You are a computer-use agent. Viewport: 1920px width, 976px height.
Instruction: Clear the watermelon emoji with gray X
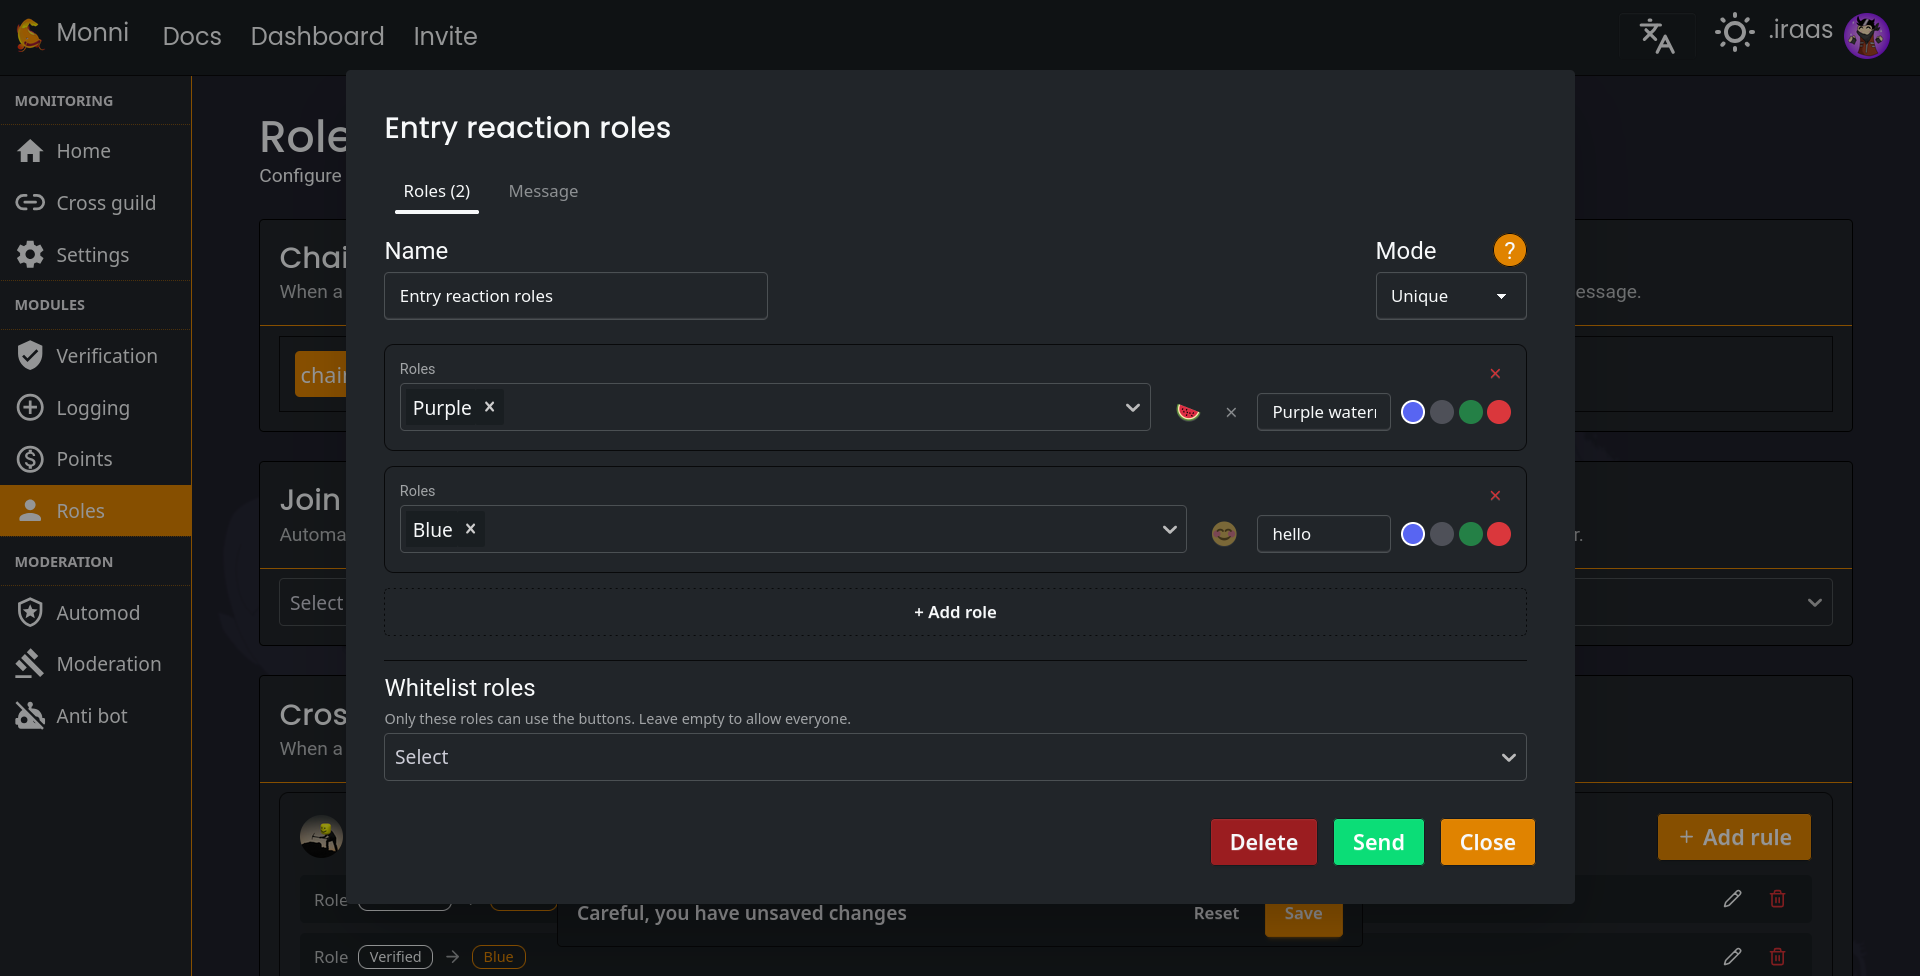point(1231,412)
